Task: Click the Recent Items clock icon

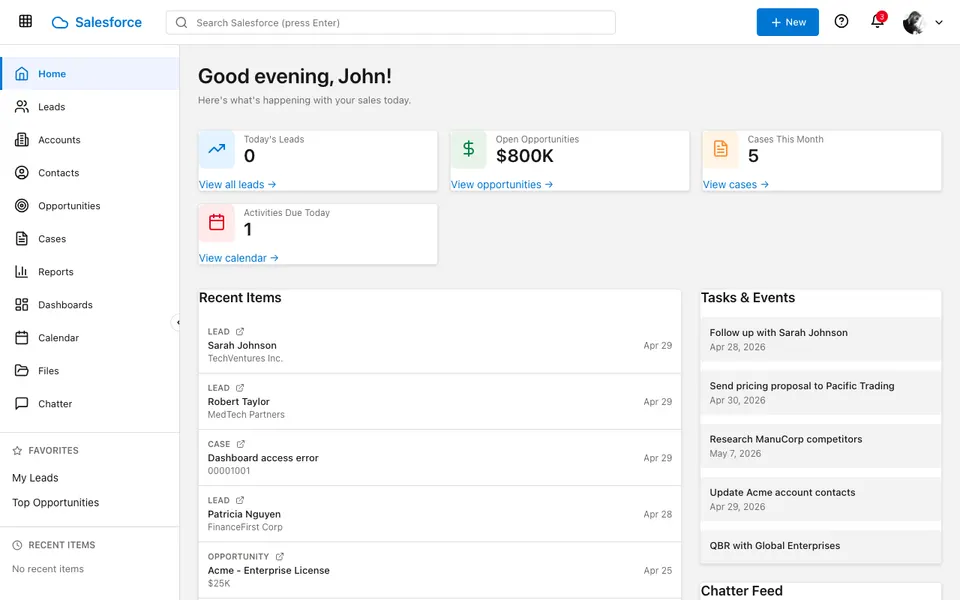Action: tap(17, 545)
